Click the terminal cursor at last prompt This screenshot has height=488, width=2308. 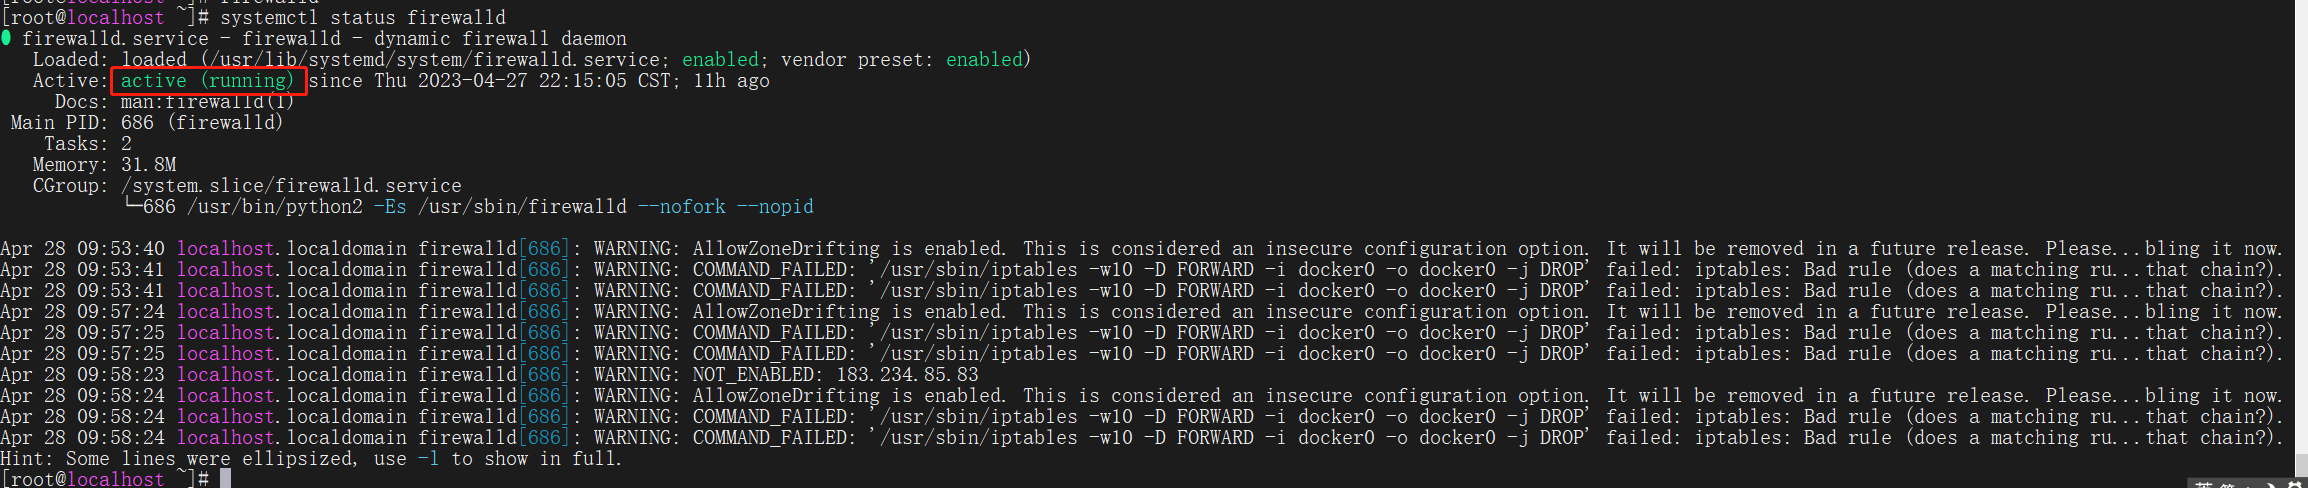(225, 478)
